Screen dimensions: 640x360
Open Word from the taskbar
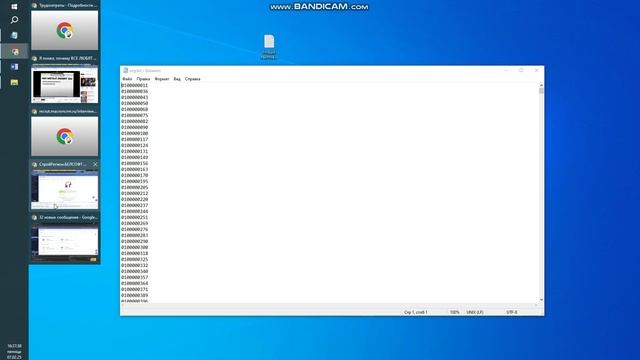[14, 67]
